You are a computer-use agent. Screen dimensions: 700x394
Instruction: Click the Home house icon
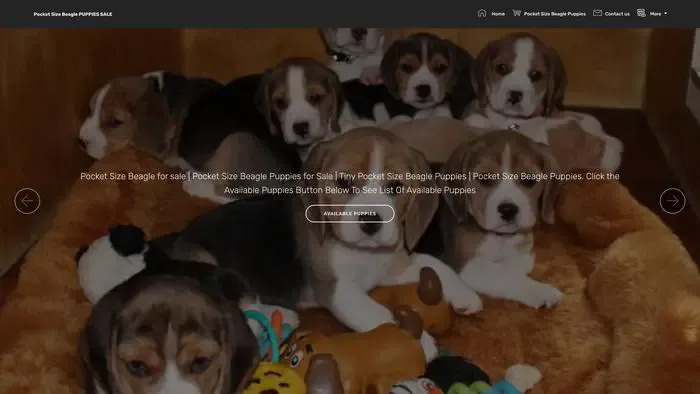point(482,13)
